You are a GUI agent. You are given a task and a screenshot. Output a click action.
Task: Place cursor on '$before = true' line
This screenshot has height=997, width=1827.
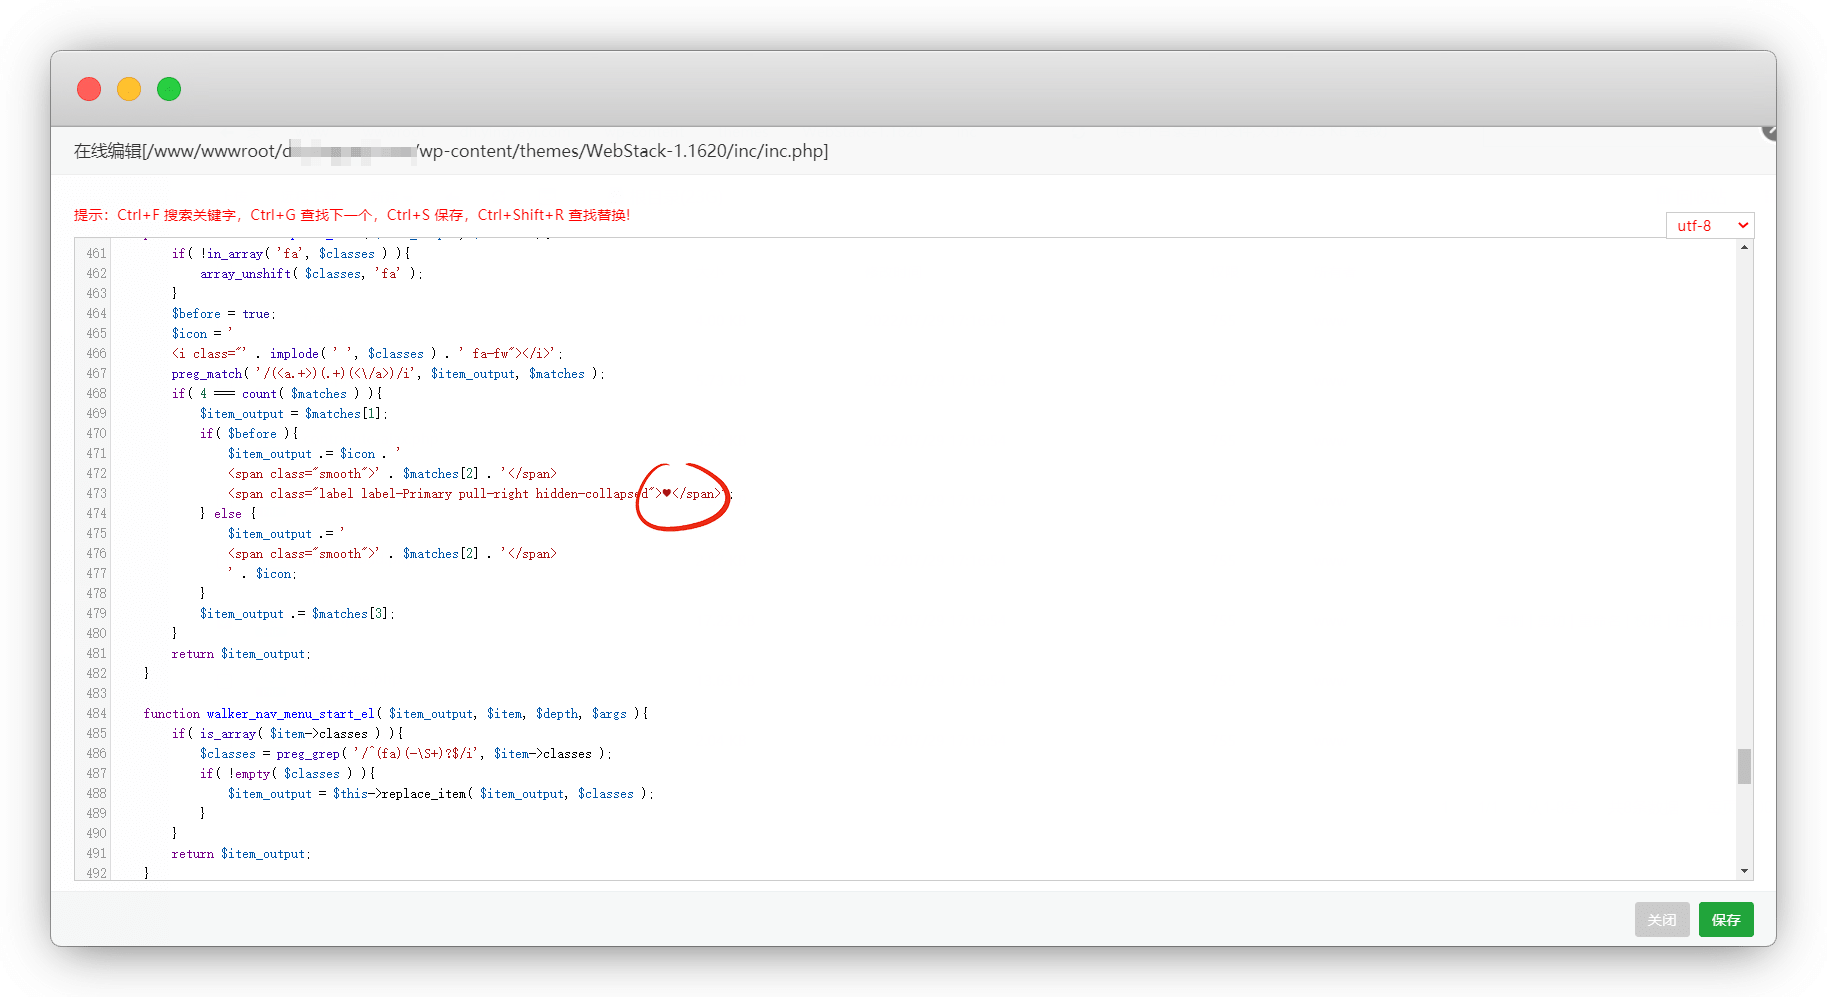click(x=223, y=314)
